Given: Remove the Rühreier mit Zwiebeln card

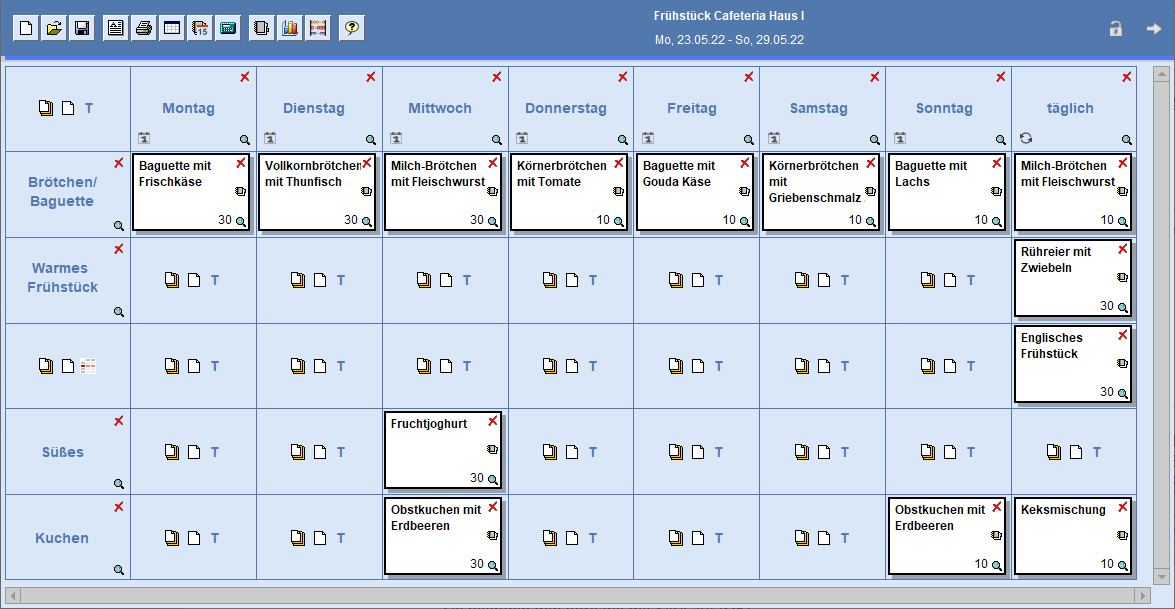Looking at the screenshot, I should point(1123,249).
